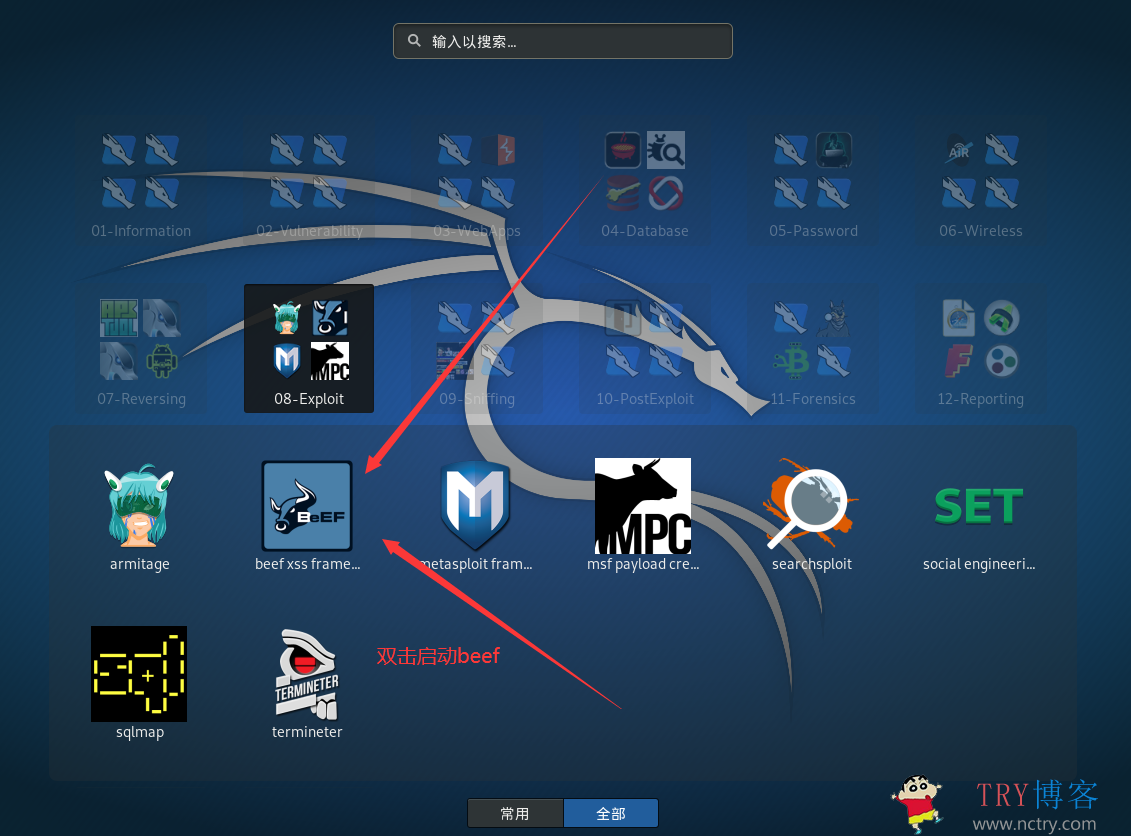The height and width of the screenshot is (836, 1131).
Task: Open the 07-Reversing app folder
Action: pos(141,349)
